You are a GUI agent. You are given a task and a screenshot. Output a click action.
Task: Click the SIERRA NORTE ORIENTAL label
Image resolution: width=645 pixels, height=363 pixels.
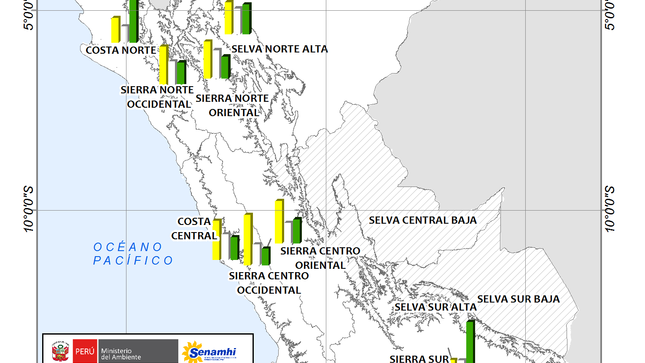(x=232, y=105)
